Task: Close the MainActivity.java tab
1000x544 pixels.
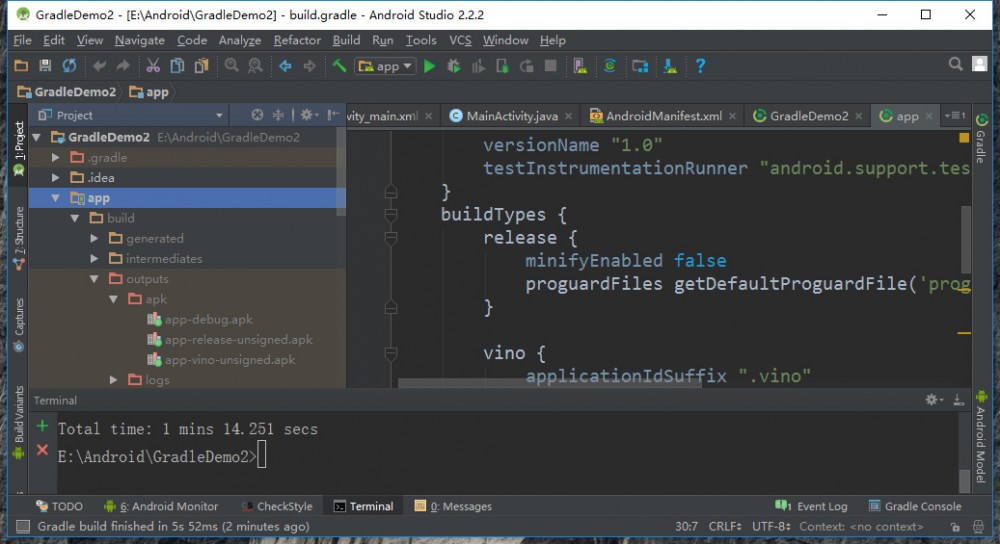Action: [x=568, y=116]
